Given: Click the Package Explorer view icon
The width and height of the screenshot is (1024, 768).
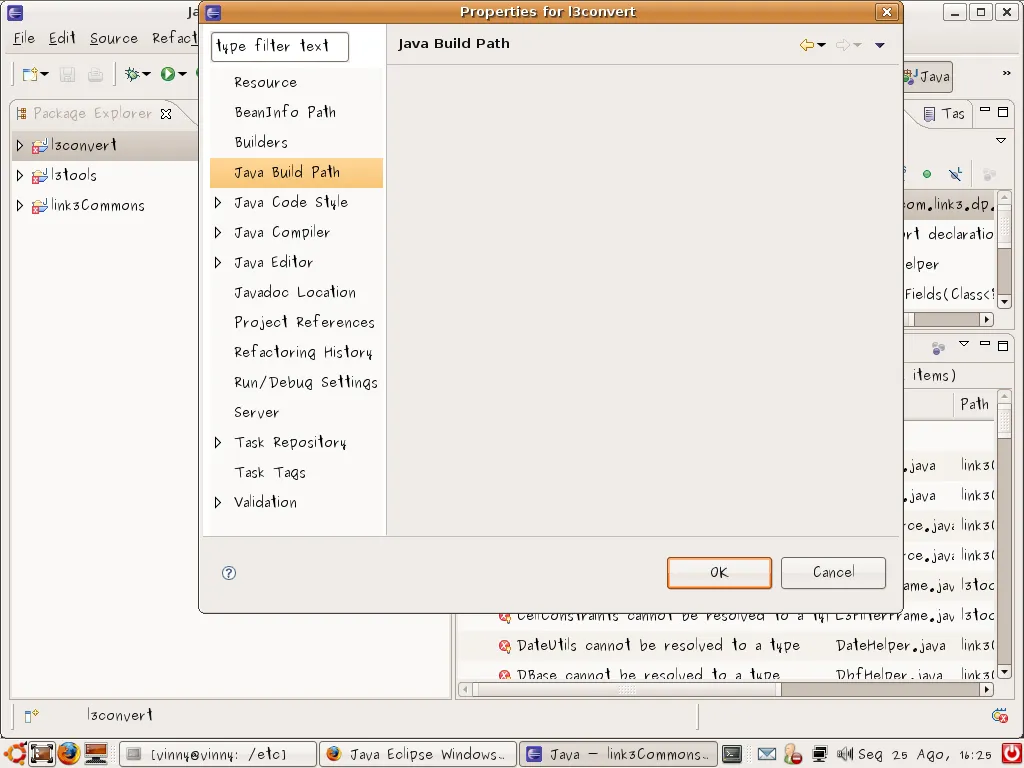Looking at the screenshot, I should point(21,114).
